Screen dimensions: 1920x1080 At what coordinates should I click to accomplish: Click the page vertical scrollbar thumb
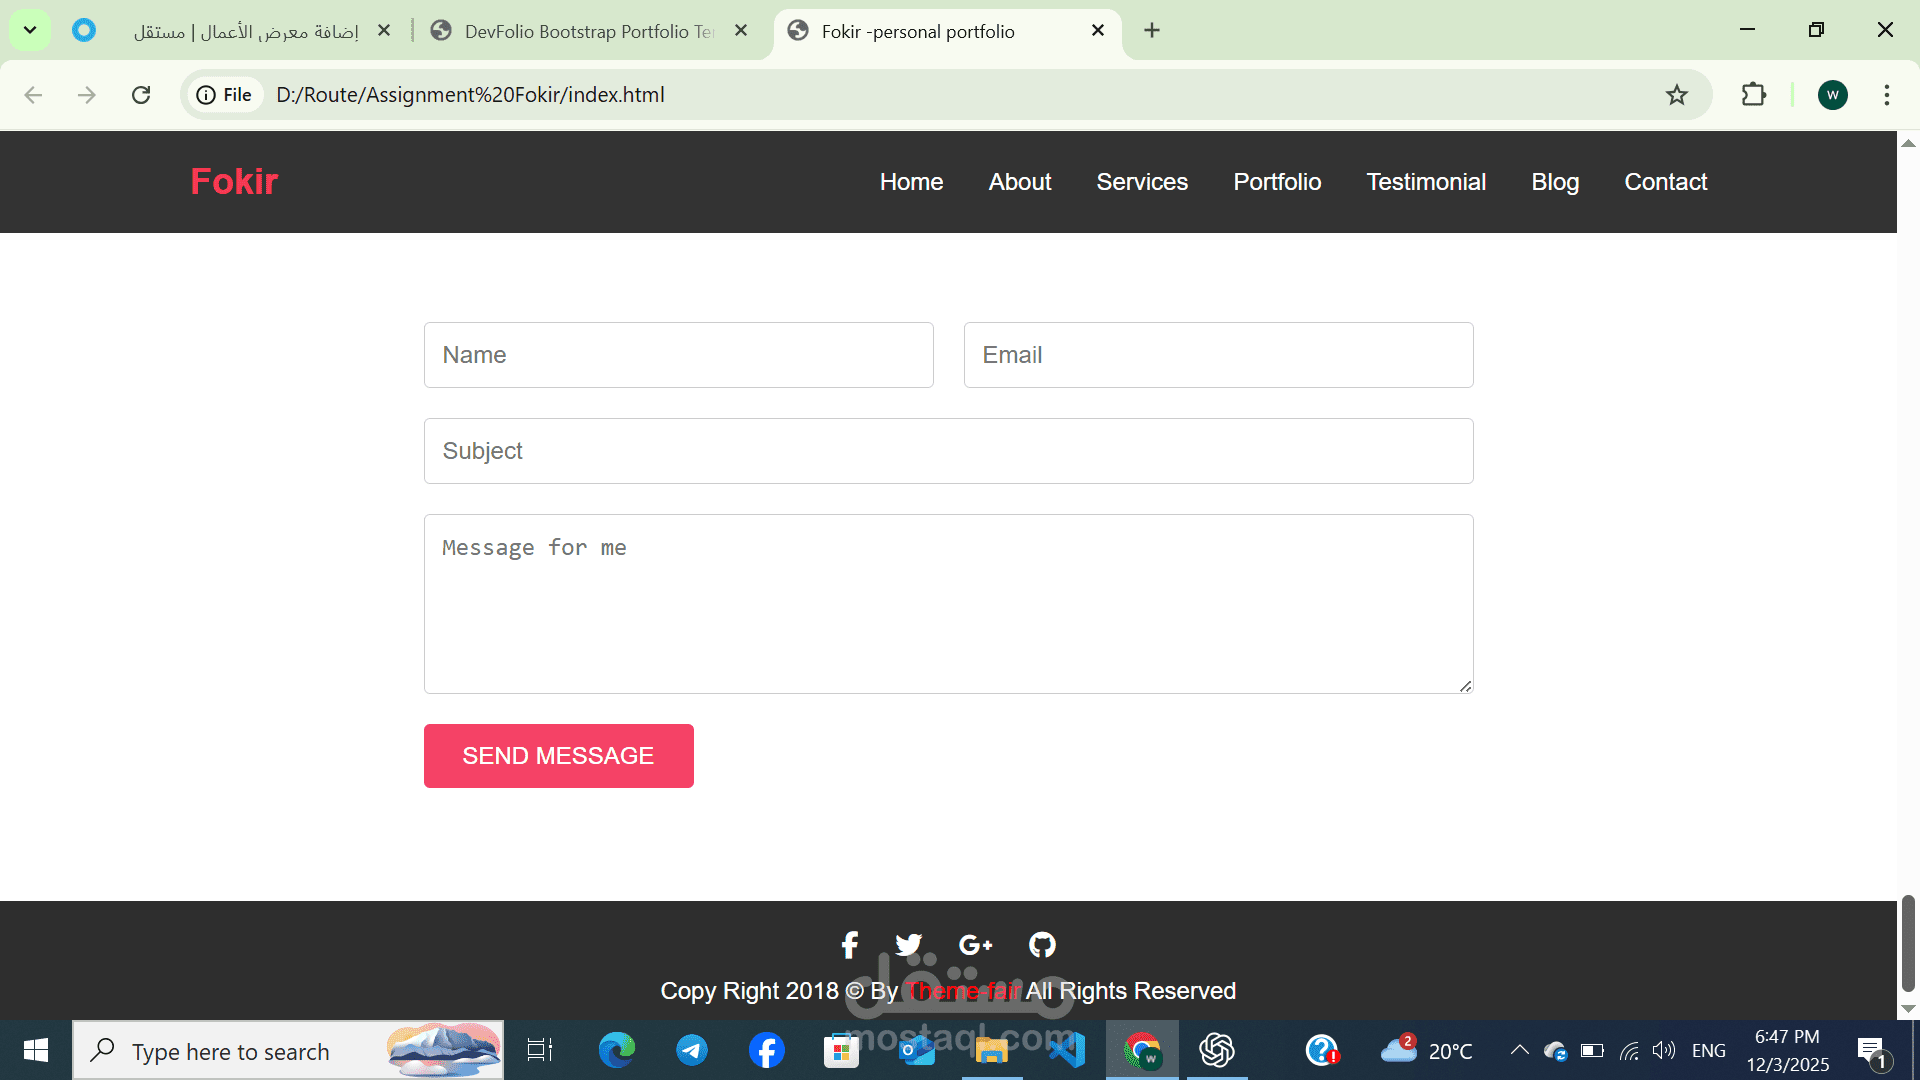point(1908,943)
